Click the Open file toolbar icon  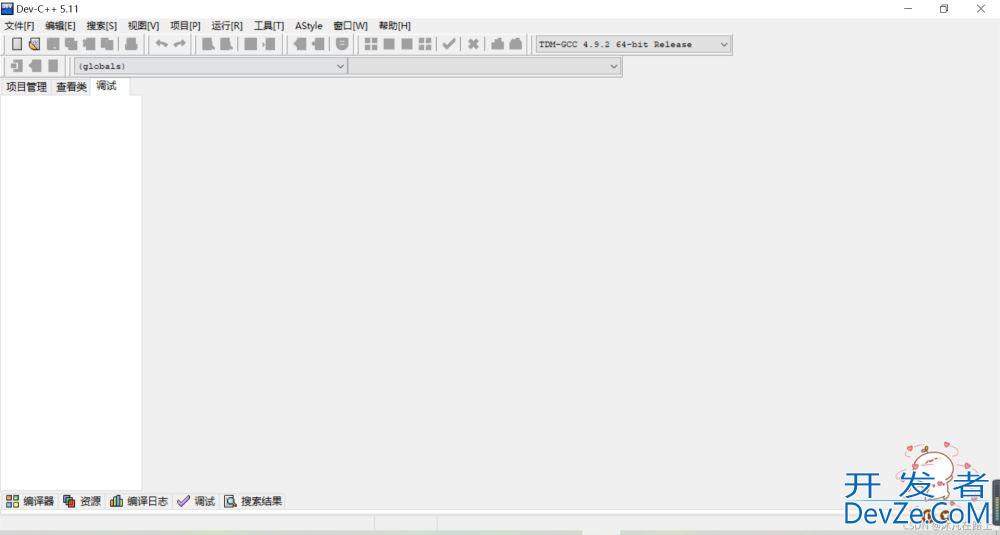coord(34,44)
